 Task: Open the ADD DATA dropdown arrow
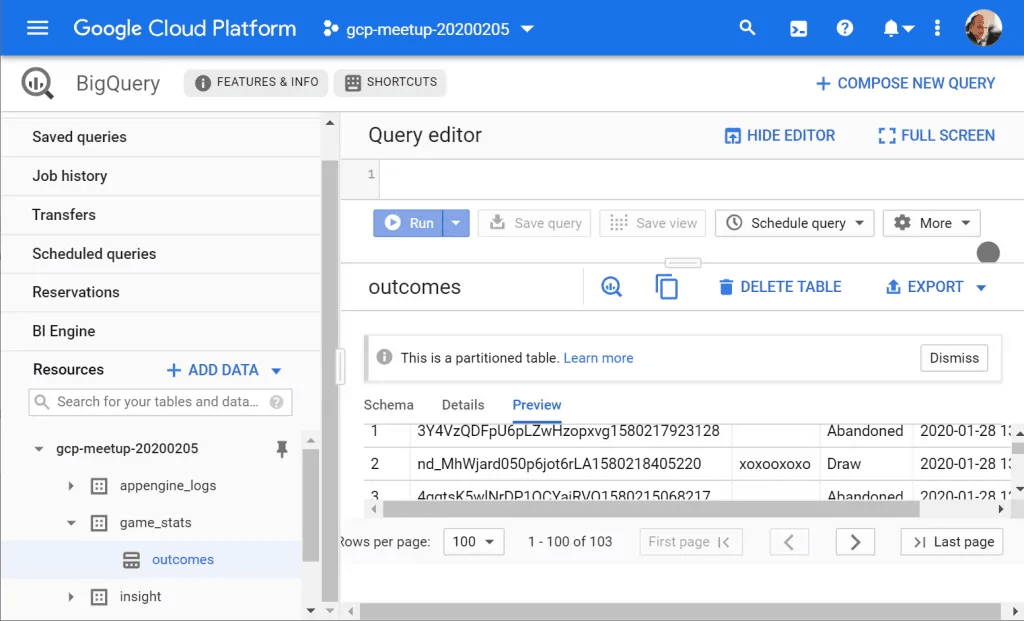(x=276, y=371)
